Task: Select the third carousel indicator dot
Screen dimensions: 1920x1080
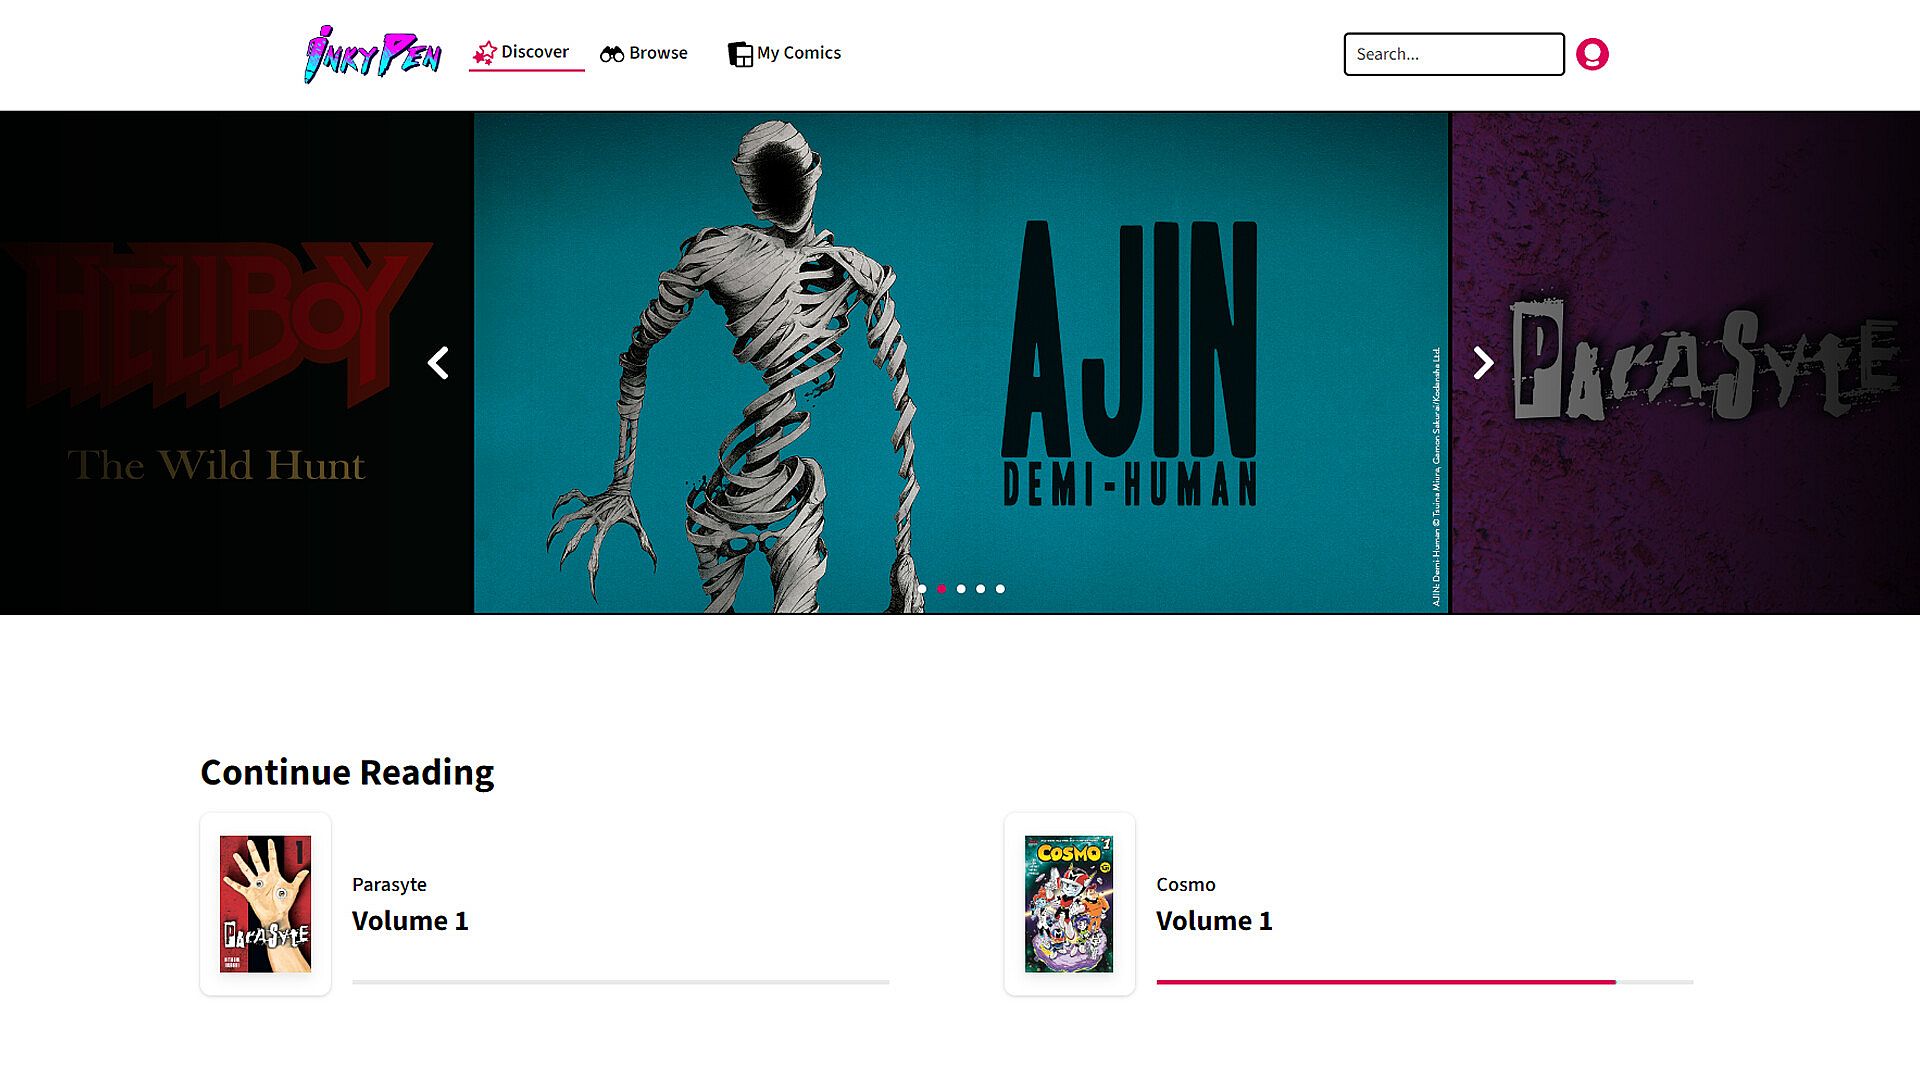Action: pyautogui.click(x=961, y=589)
